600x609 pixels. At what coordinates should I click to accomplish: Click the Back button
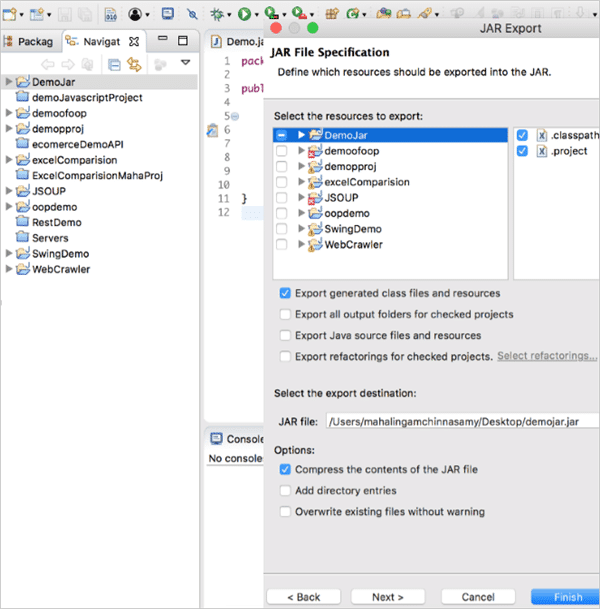(304, 597)
